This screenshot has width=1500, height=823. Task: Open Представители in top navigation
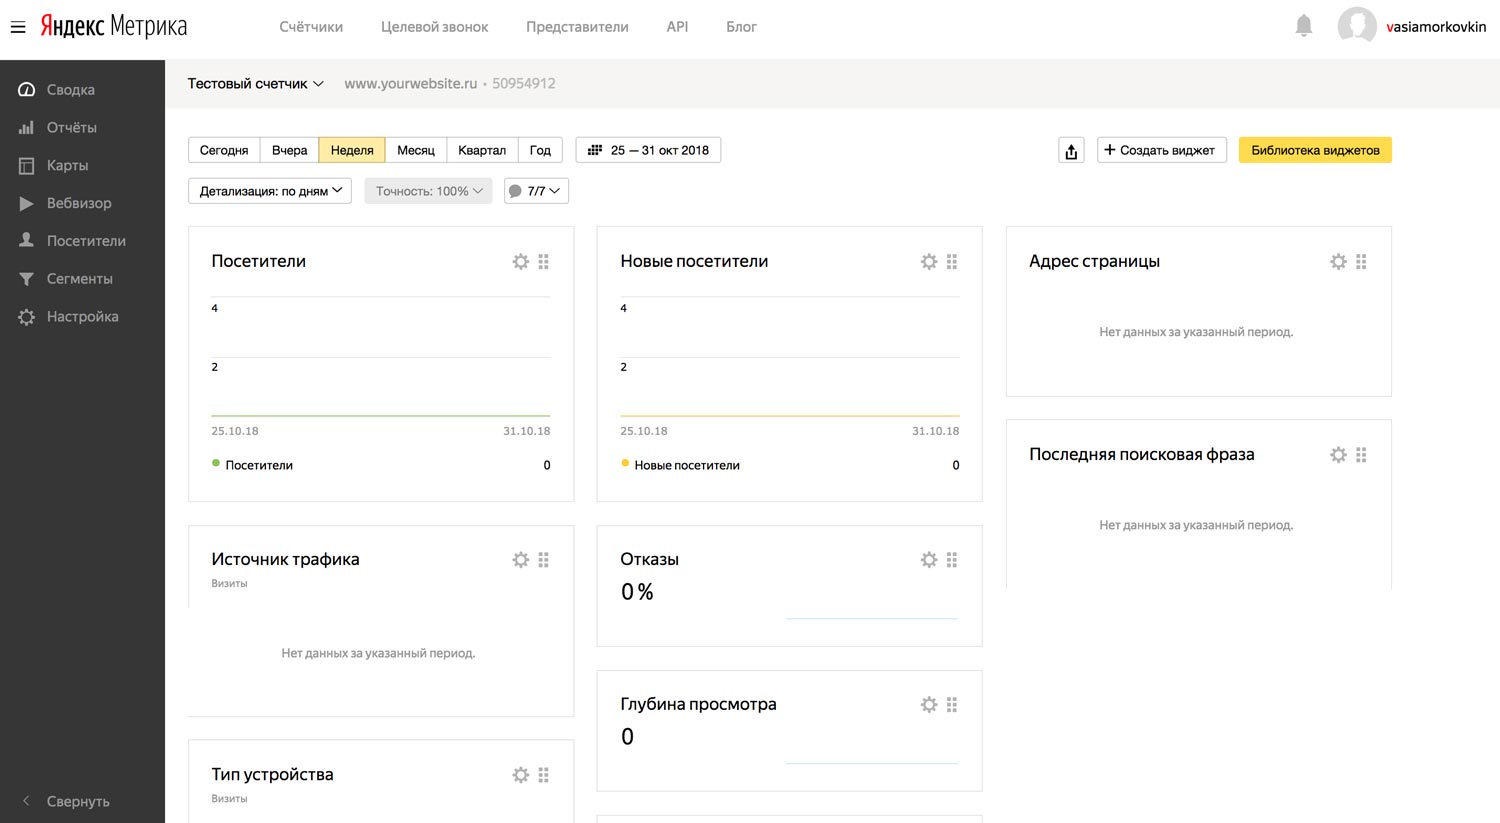pyautogui.click(x=577, y=27)
